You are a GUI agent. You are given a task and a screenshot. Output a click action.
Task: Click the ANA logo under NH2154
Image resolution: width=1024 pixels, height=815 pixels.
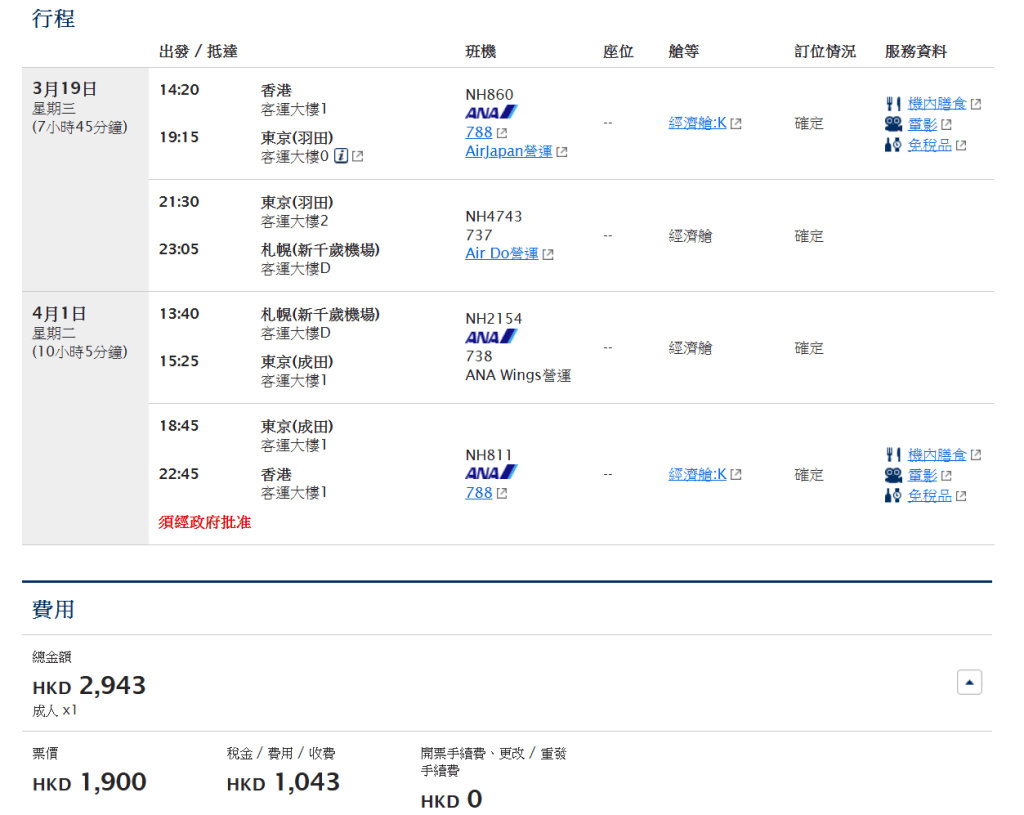[x=491, y=337]
